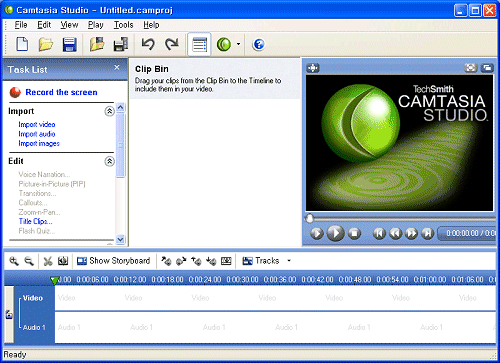
Task: Click the audio fade out icon
Action: click(181, 261)
